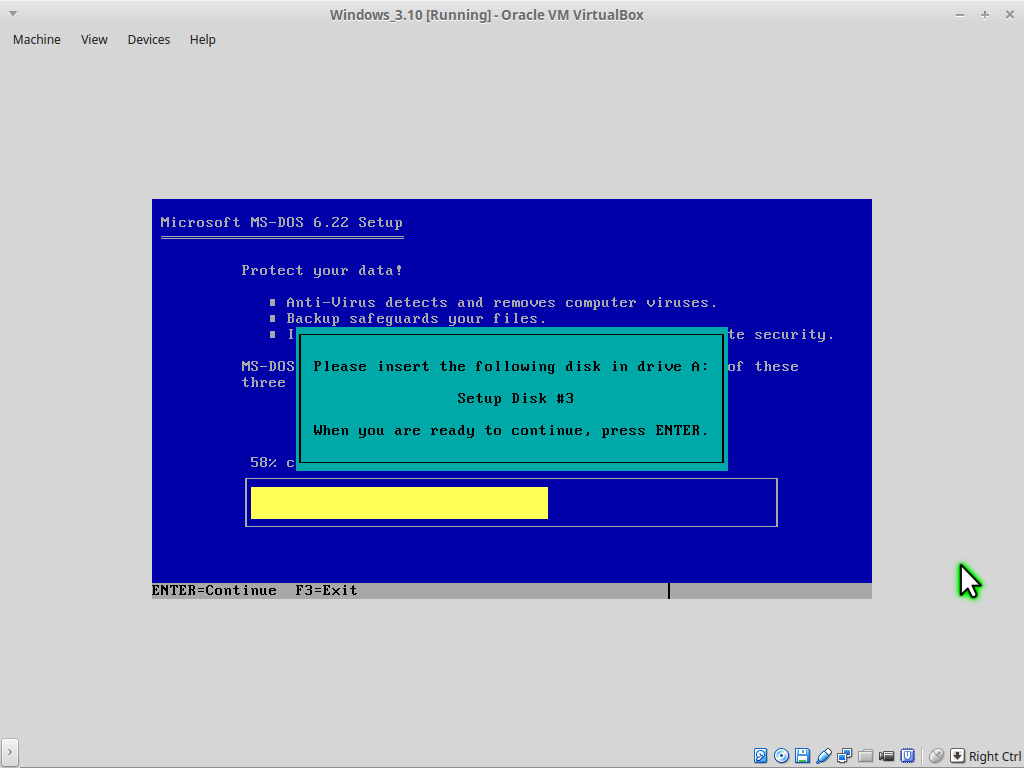Screen dimensions: 1024x768
Task: Click the optical CD drive status icon
Action: coord(782,756)
